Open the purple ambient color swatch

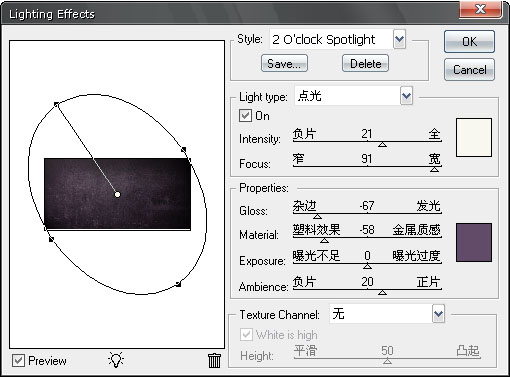click(474, 243)
